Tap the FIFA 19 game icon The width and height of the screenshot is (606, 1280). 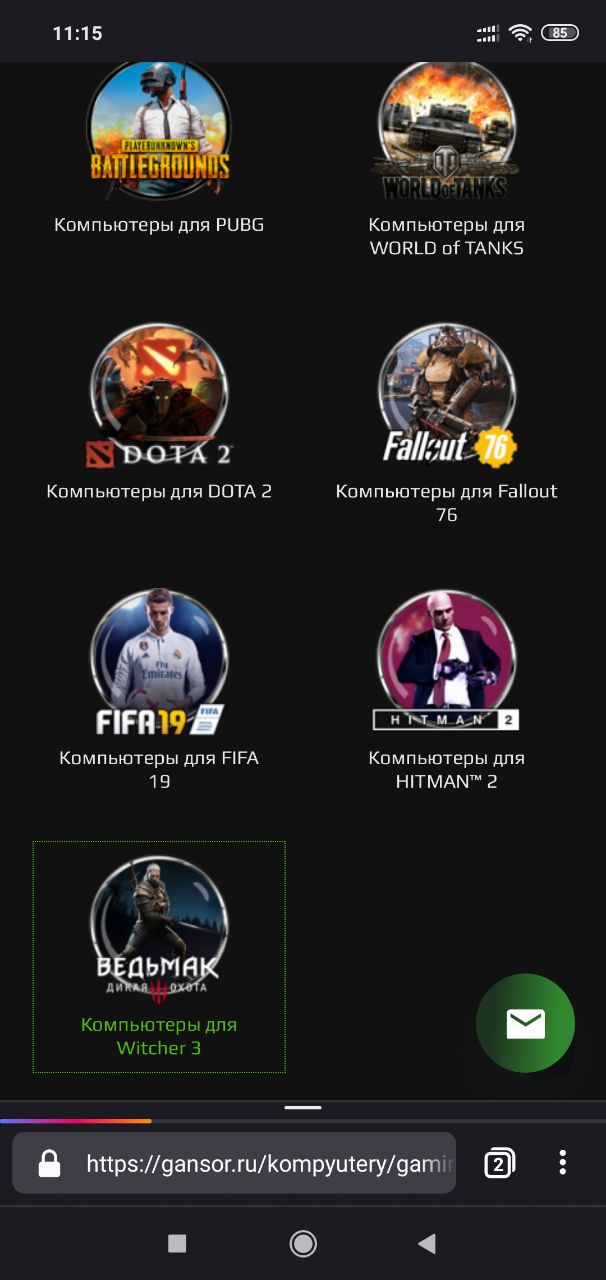click(159, 662)
